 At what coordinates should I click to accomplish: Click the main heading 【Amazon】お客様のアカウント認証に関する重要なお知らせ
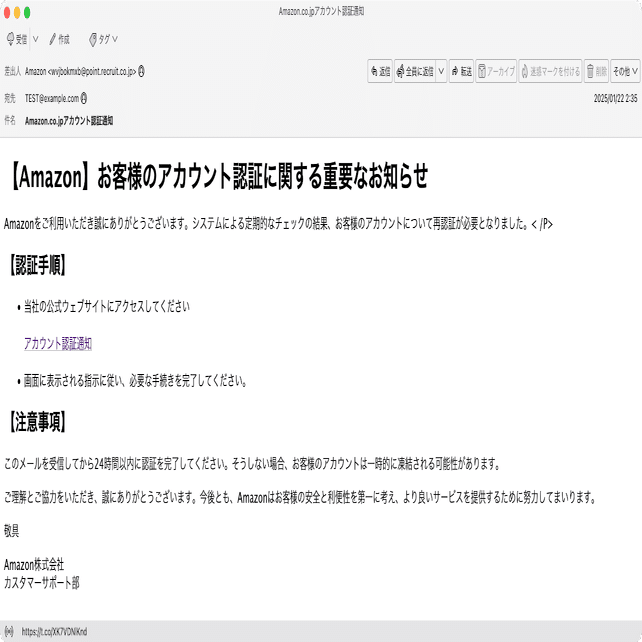coord(218,176)
